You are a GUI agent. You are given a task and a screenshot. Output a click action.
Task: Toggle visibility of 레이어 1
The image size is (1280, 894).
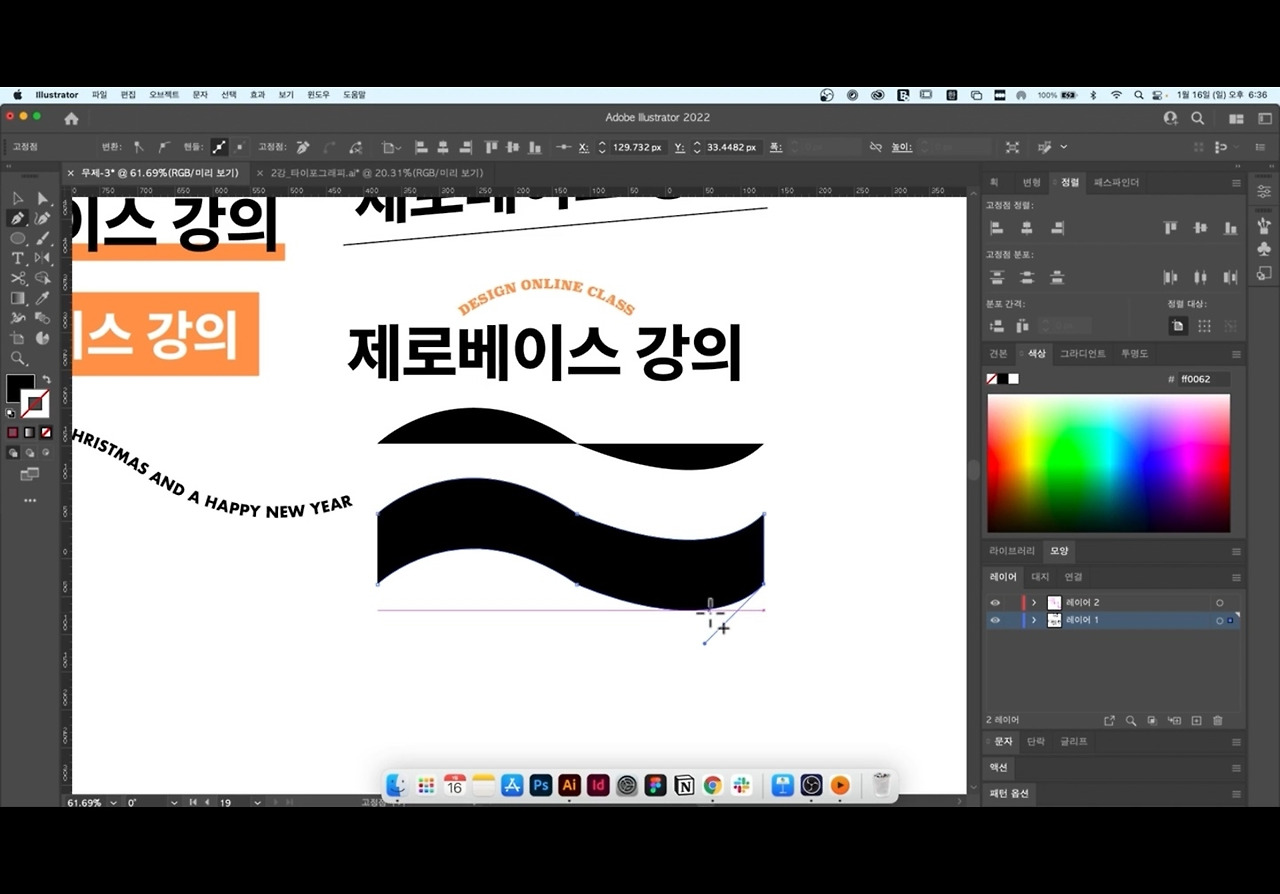tap(995, 620)
